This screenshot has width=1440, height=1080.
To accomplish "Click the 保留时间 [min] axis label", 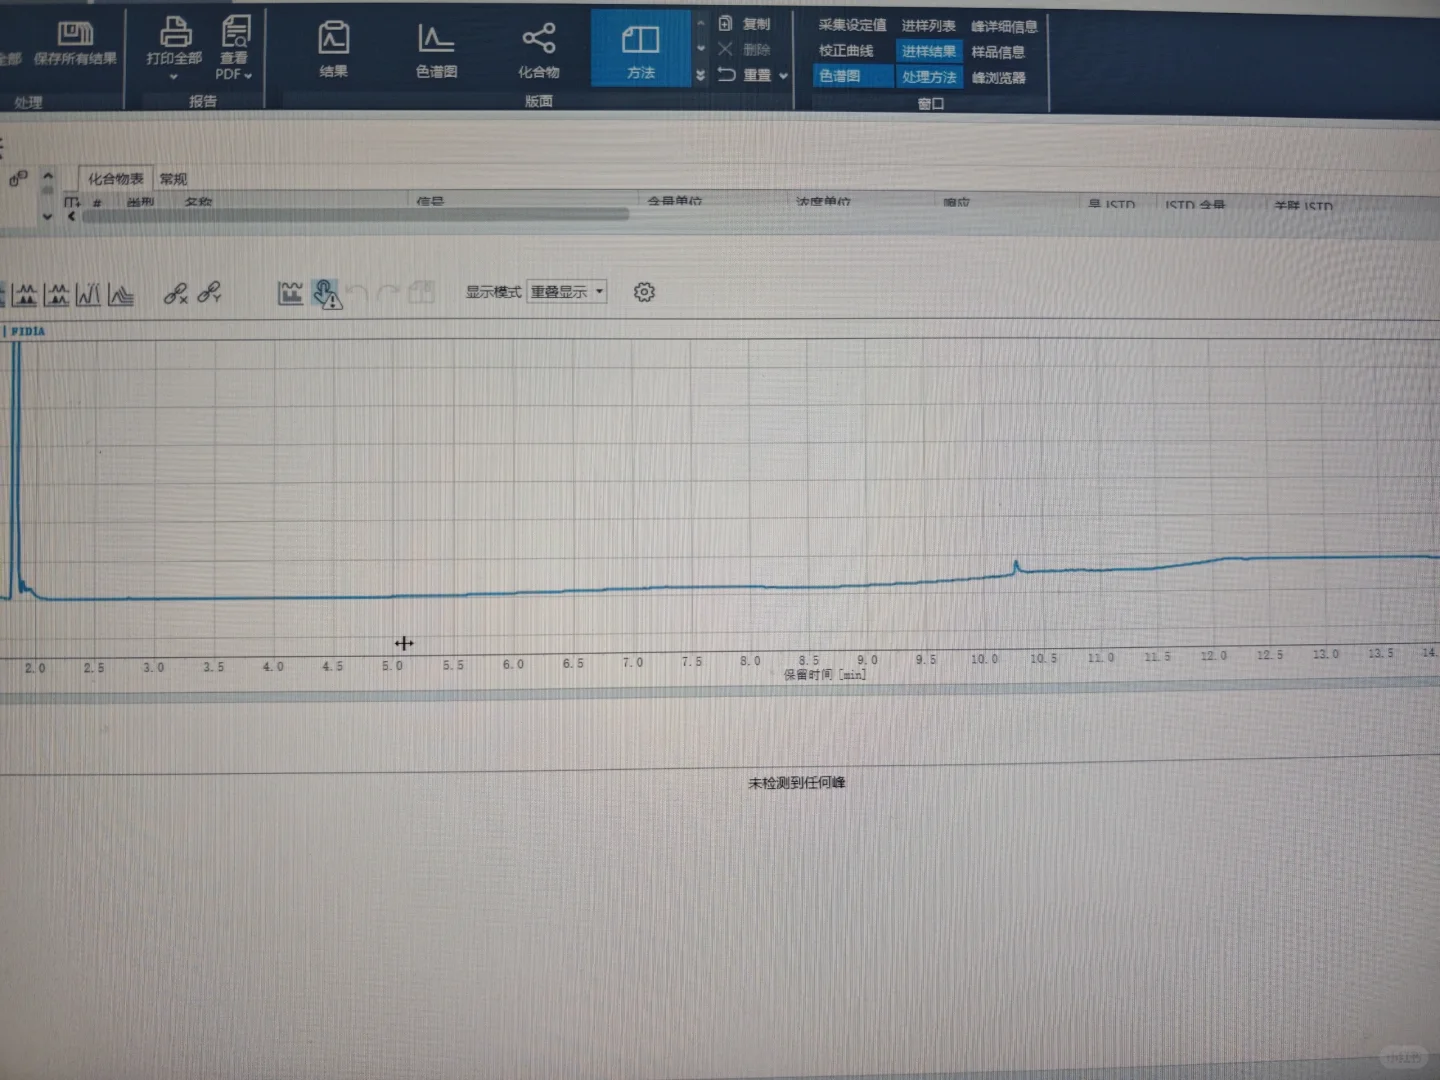I will point(824,675).
